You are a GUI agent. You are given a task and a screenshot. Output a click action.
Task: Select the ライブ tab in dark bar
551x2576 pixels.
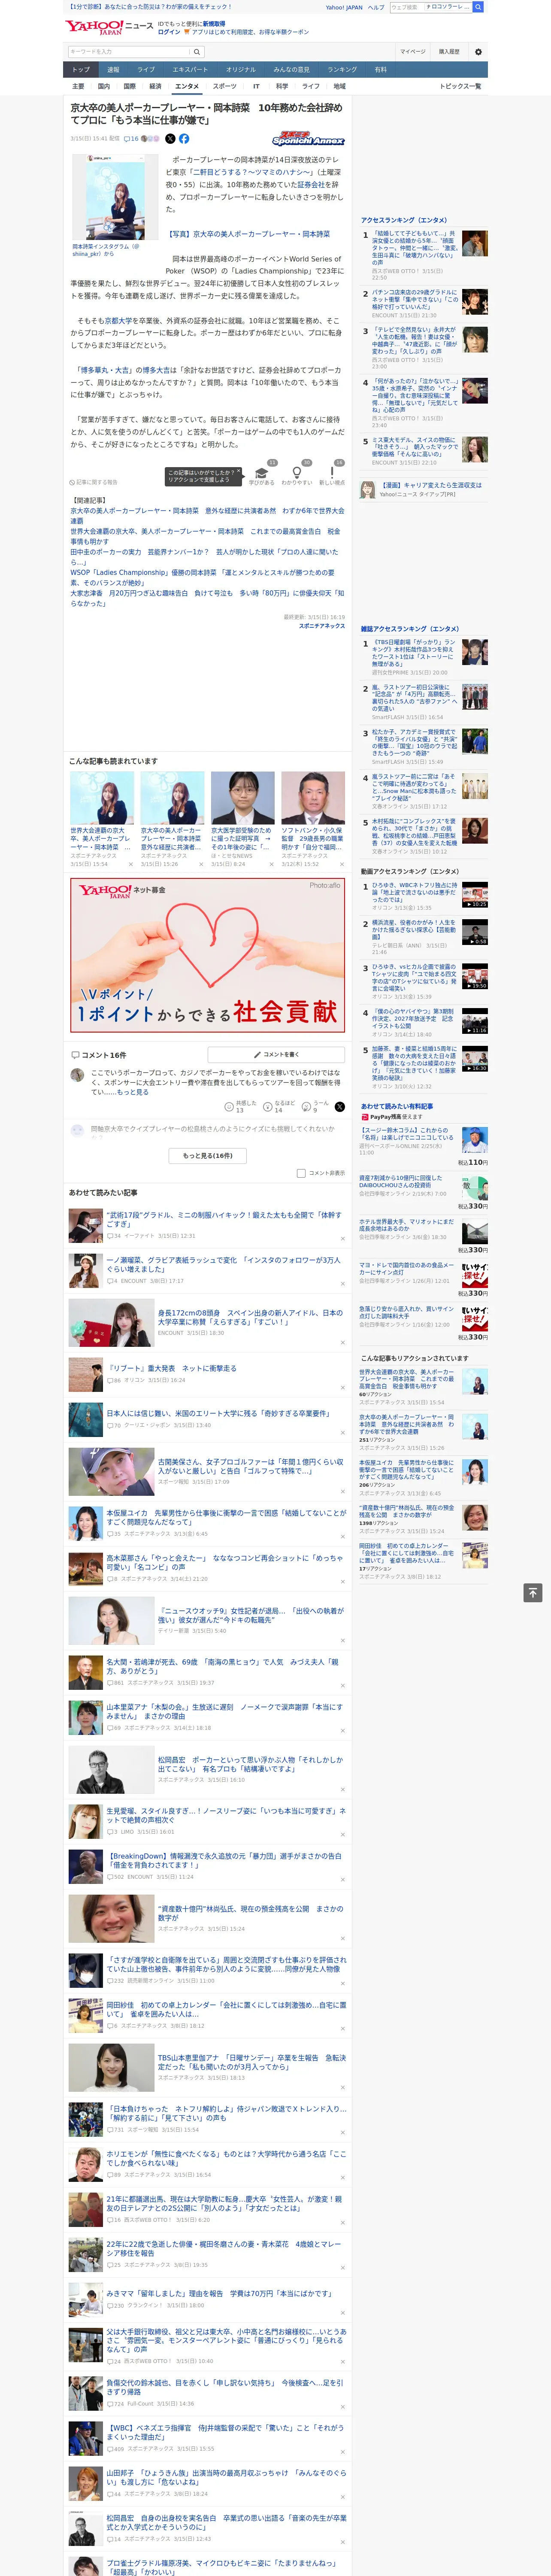click(x=146, y=69)
